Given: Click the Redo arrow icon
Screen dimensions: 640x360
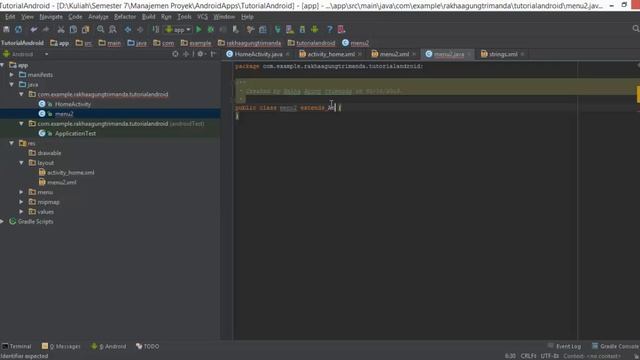Looking at the screenshot, I should [x=46, y=29].
